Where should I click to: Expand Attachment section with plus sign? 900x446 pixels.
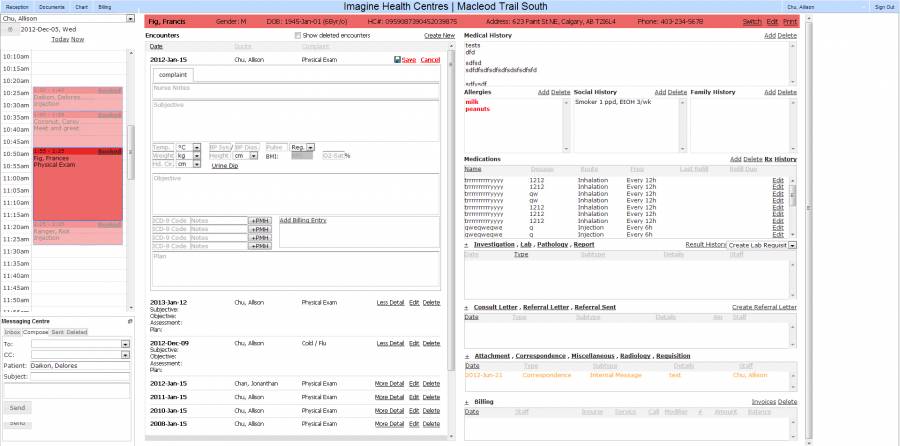466,356
